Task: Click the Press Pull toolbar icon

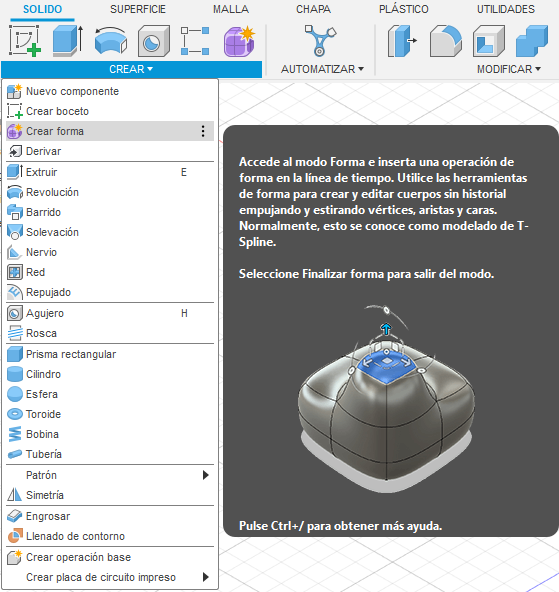Action: coord(402,41)
